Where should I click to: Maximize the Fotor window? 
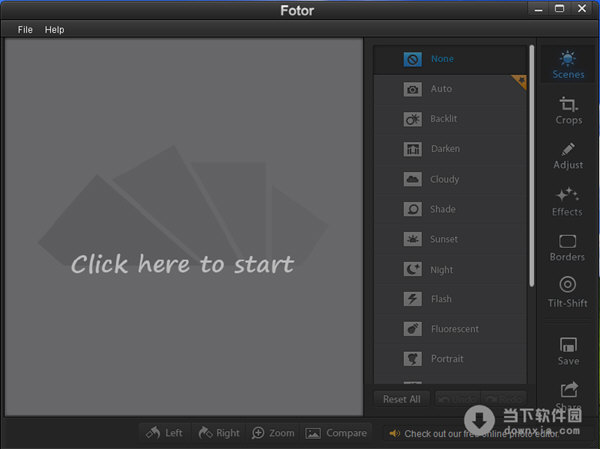(x=559, y=9)
